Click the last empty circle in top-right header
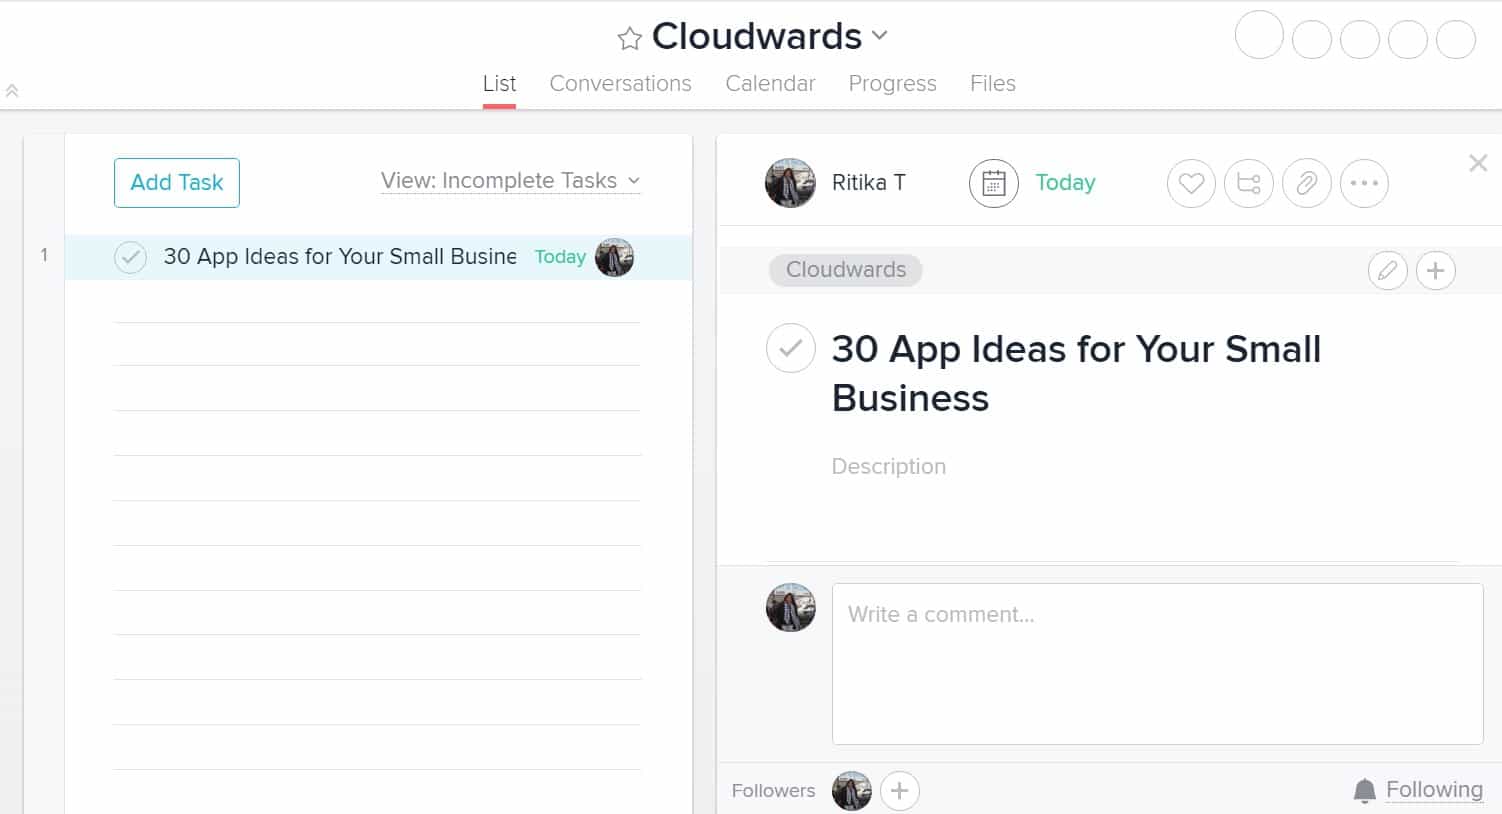The width and height of the screenshot is (1502, 814). point(1456,40)
